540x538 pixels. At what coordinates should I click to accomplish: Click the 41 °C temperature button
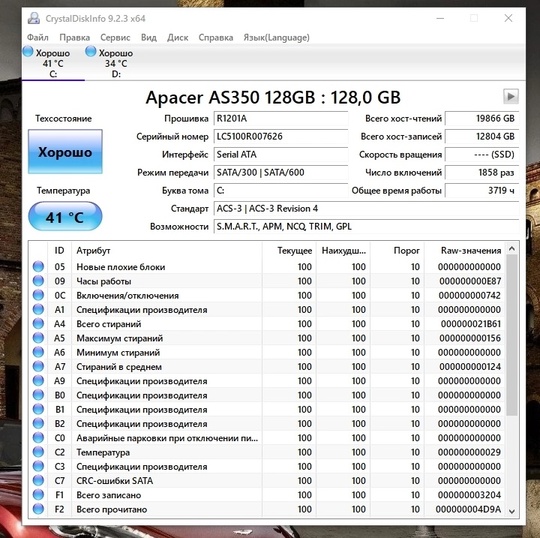(x=65, y=217)
